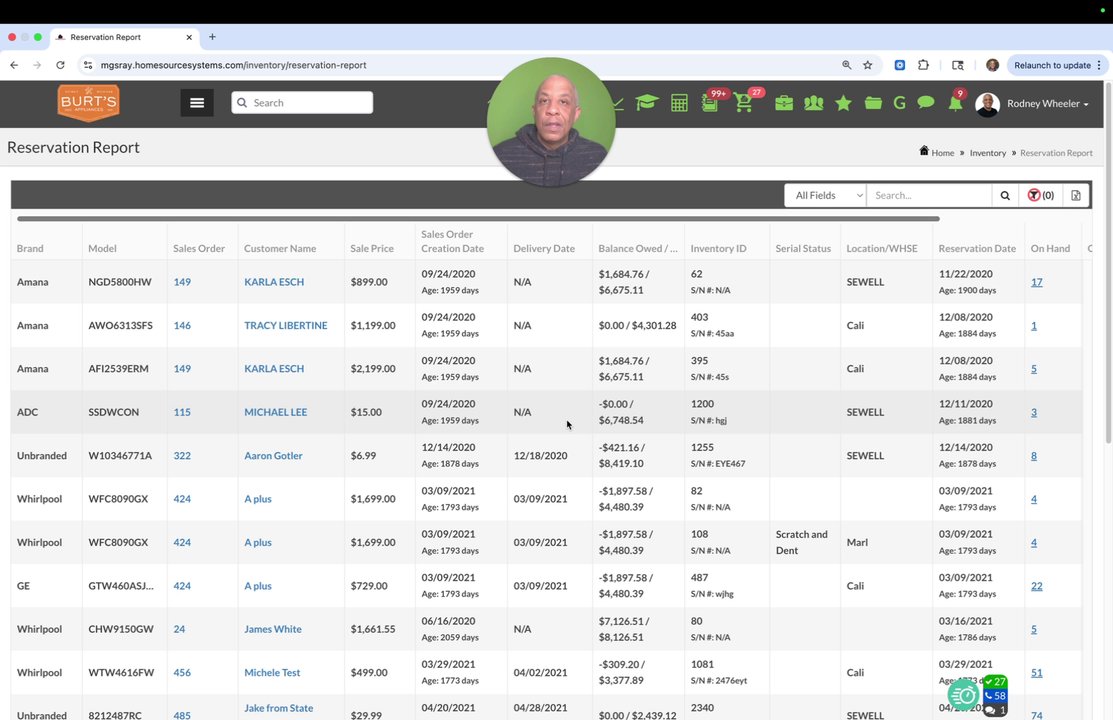
Task: Click the horizontal table scrollbar
Action: (478, 219)
